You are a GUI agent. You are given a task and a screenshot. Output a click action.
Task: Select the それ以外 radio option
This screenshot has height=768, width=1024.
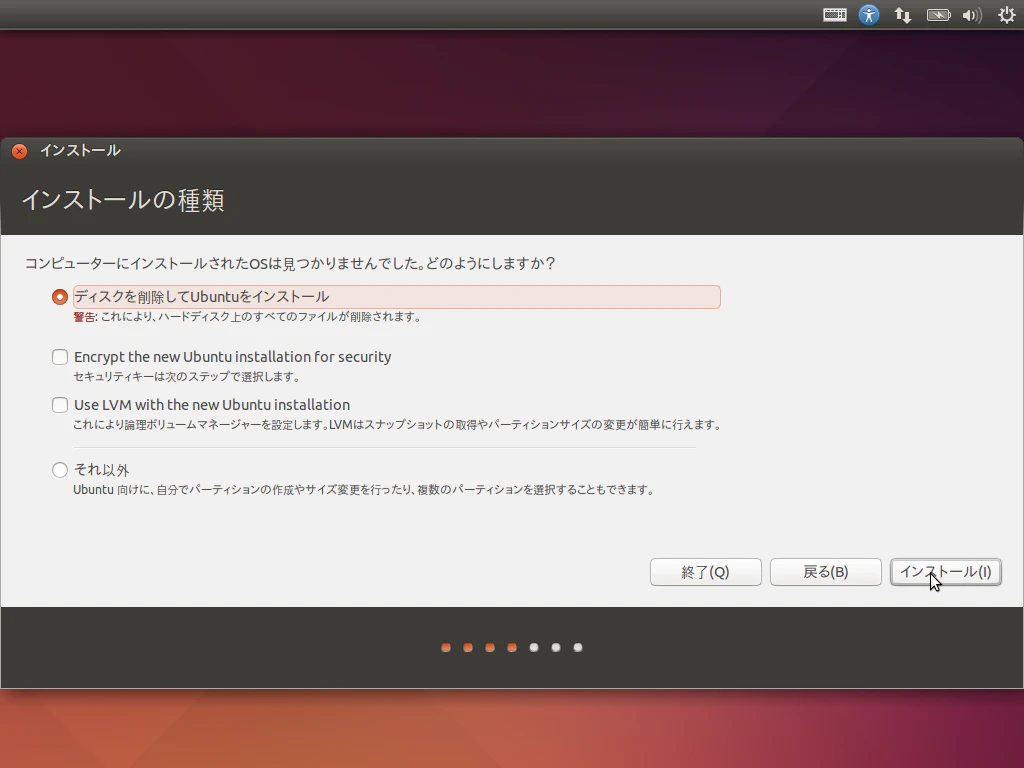tap(59, 470)
